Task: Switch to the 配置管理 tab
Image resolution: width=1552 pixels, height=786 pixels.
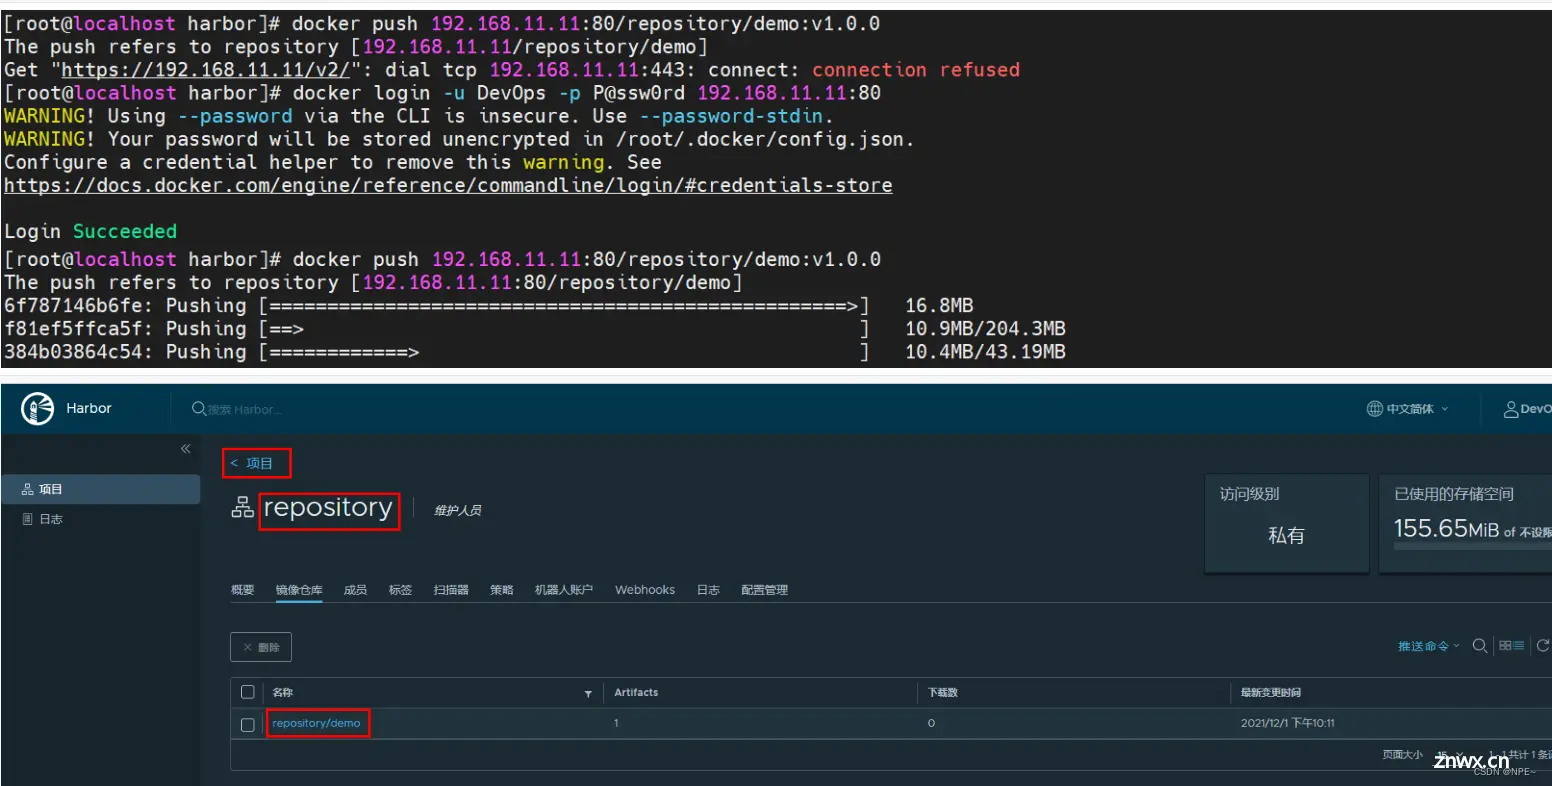Action: pyautogui.click(x=764, y=590)
